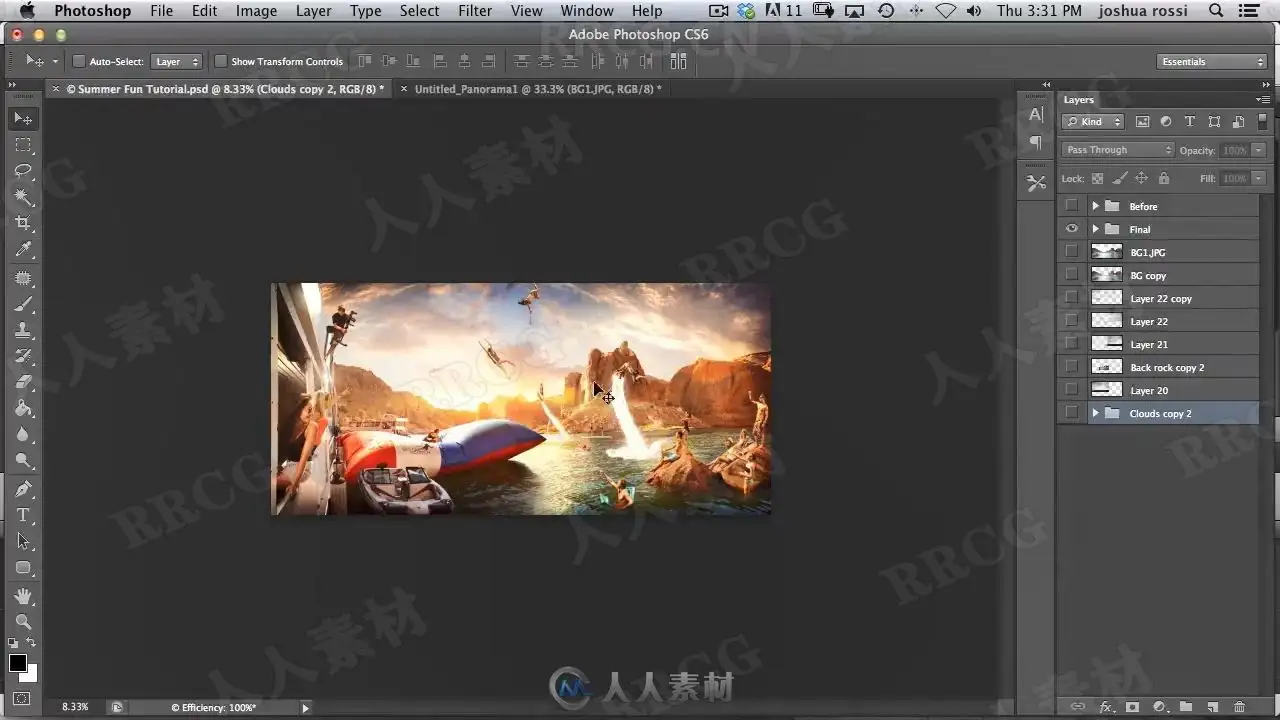
Task: Select the Healing Brush tool
Action: click(x=23, y=278)
